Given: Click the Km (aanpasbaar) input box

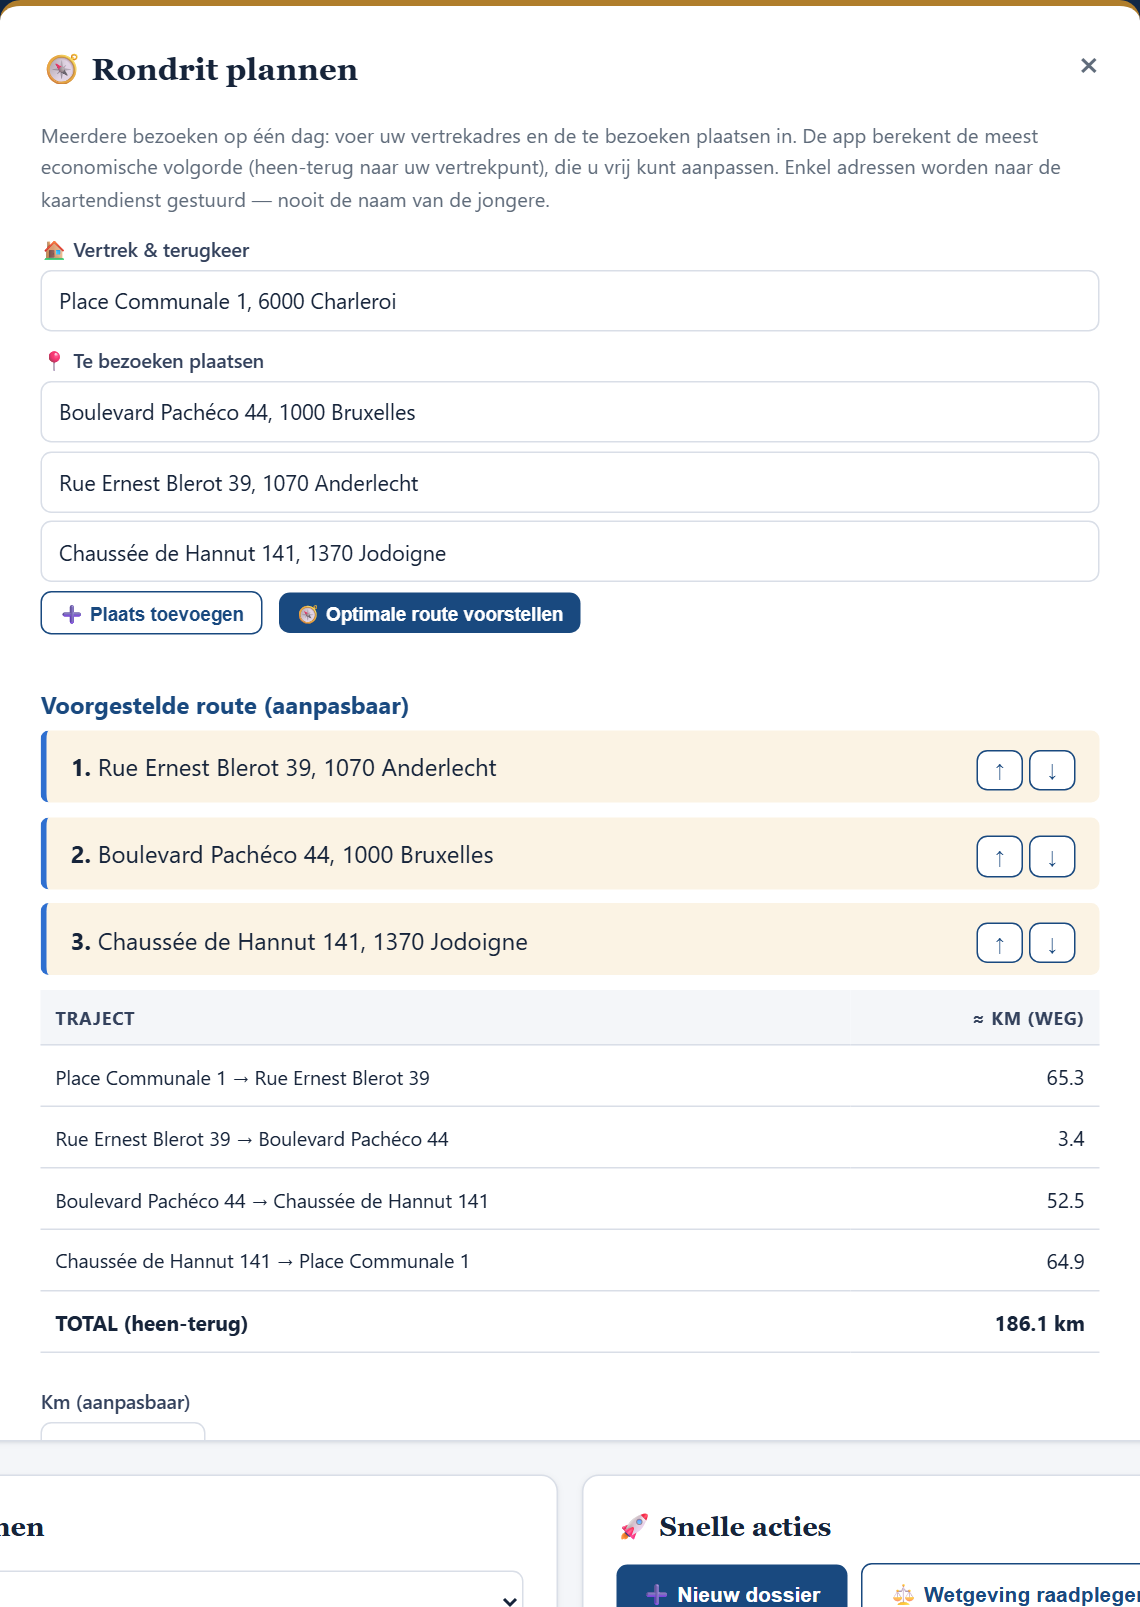Looking at the screenshot, I should tap(123, 1432).
